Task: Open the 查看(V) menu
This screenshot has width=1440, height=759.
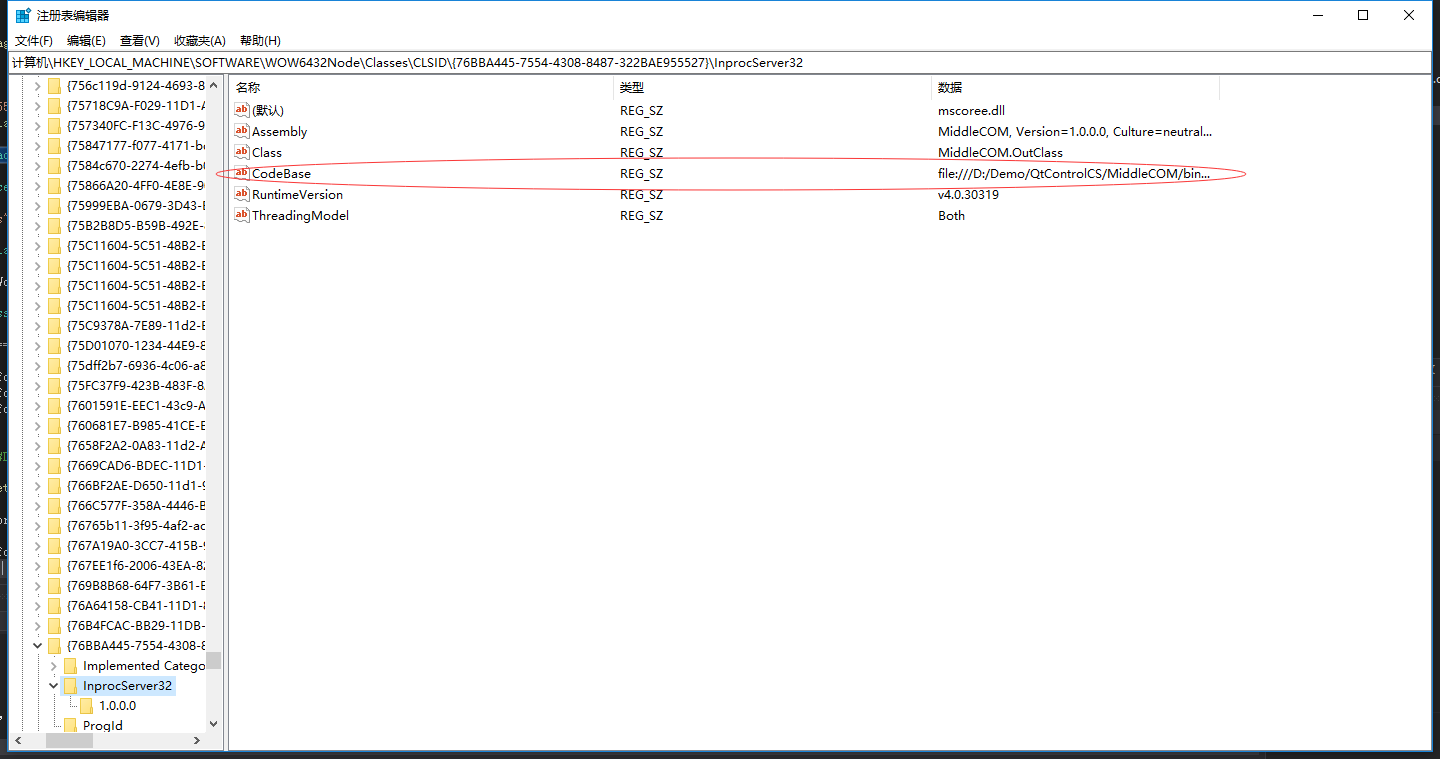Action: pos(140,40)
